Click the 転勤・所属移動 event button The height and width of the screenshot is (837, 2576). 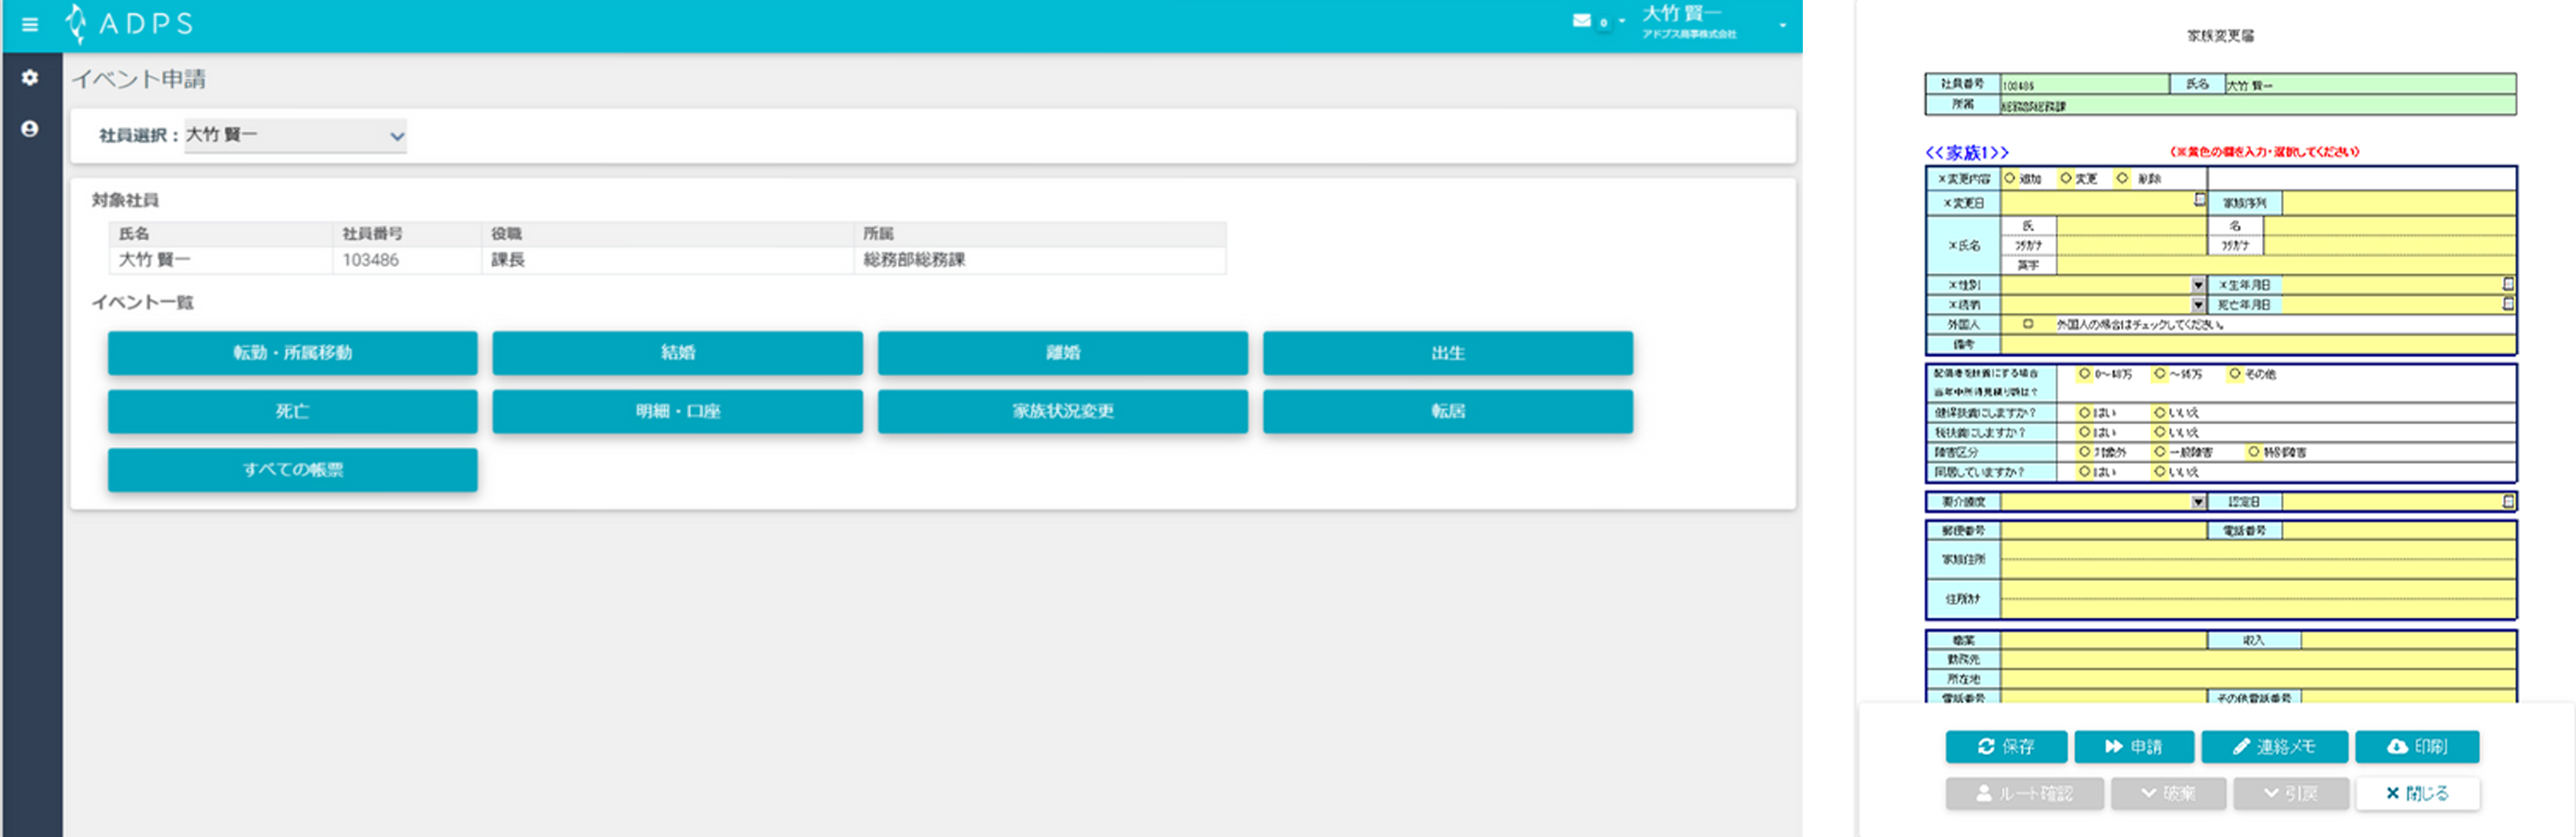coord(293,353)
